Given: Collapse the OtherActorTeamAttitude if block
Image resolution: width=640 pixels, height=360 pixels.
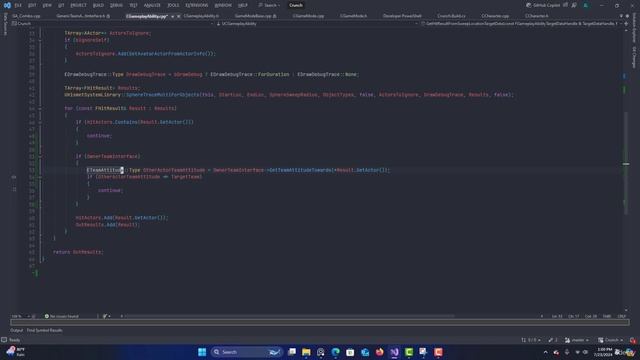Looking at the screenshot, I should click(40, 177).
